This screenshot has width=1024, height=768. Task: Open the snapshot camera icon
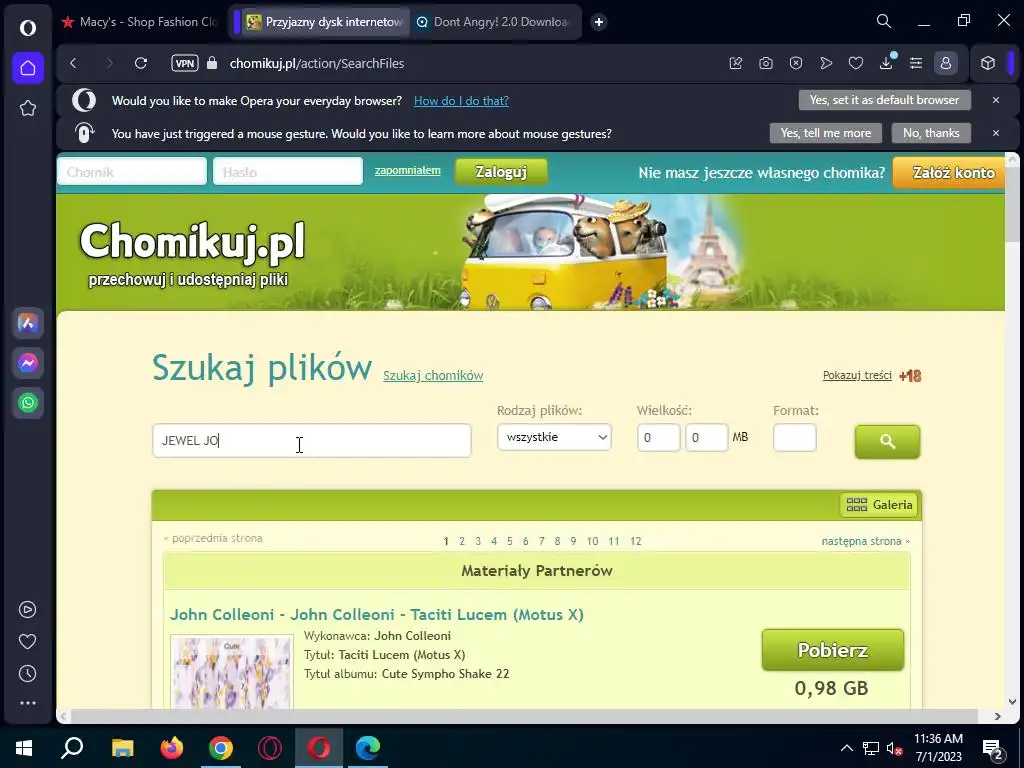(765, 63)
